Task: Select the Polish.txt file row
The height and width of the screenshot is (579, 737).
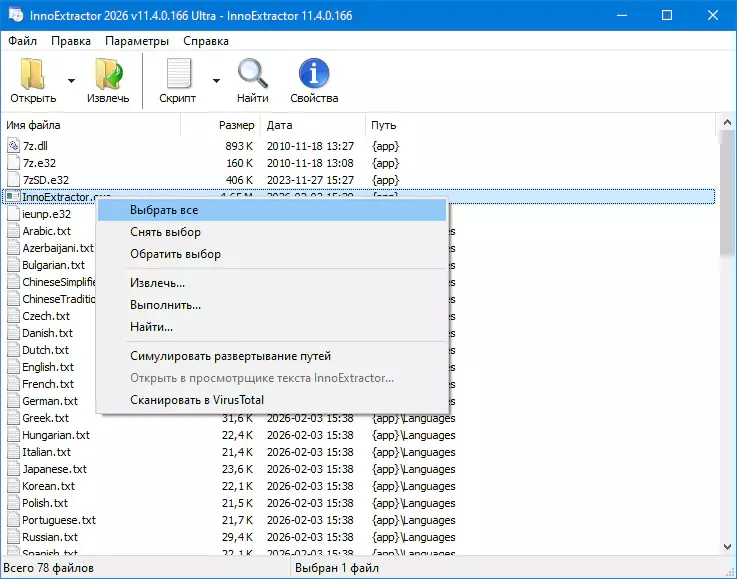Action: (45, 503)
